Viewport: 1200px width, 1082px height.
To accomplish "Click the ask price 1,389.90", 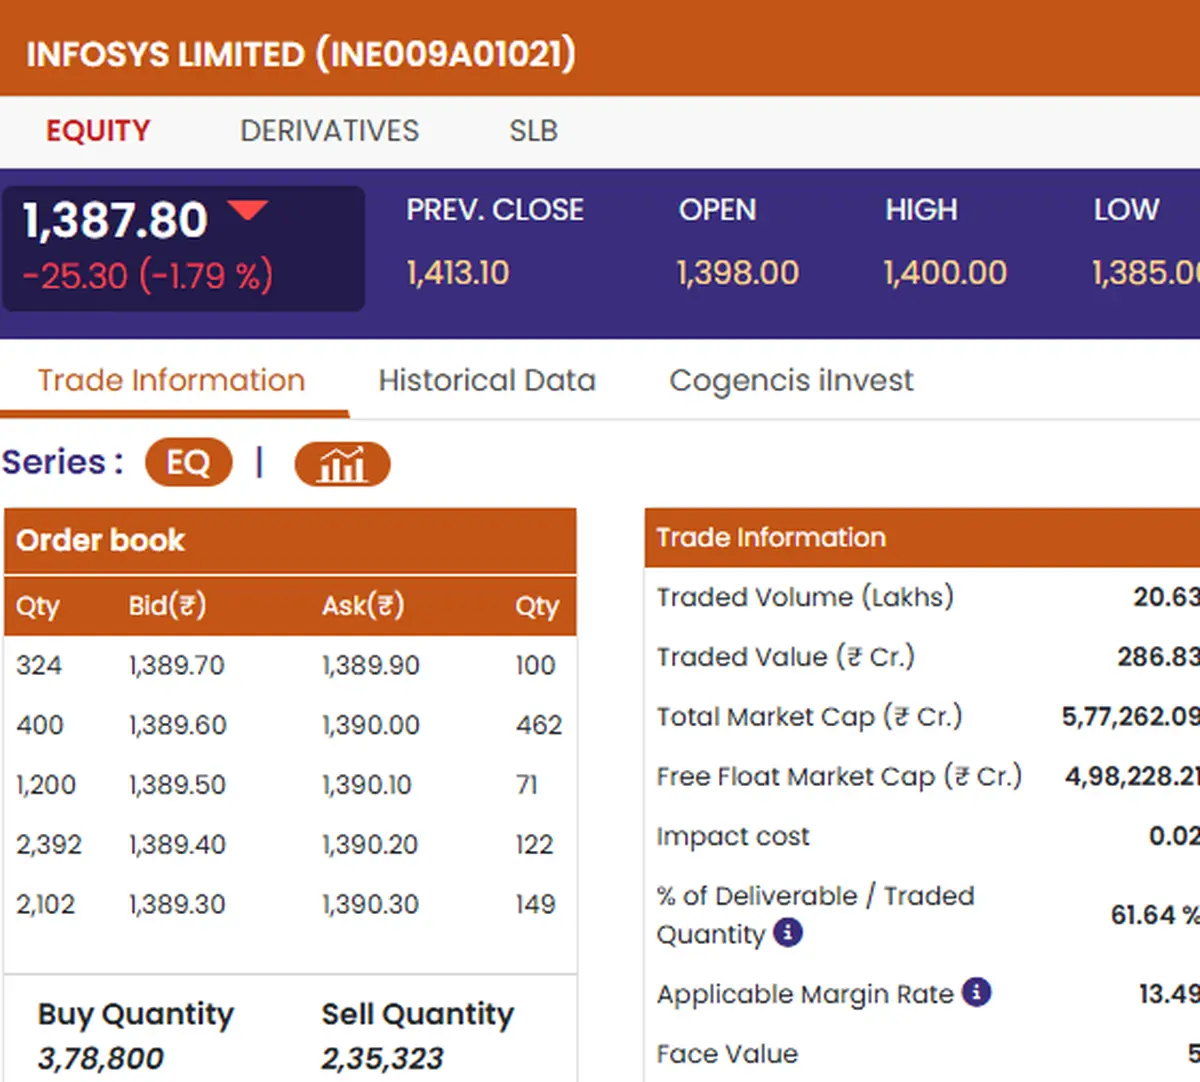I will [371, 665].
